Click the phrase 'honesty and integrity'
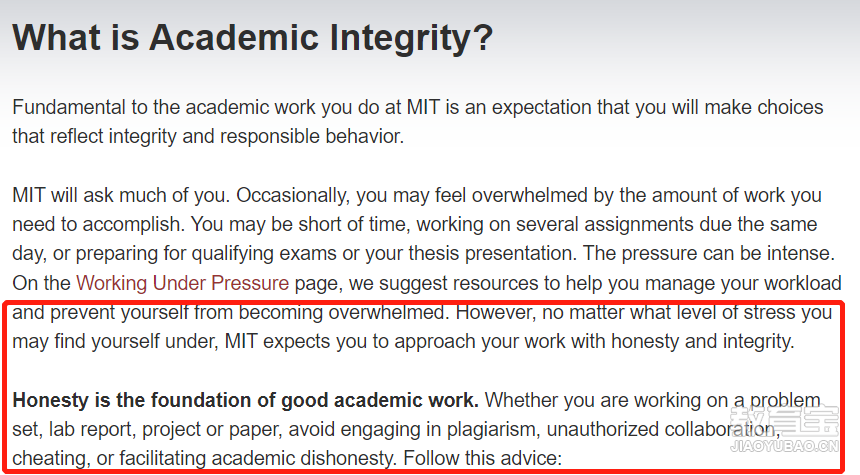The image size is (860, 475). click(703, 341)
